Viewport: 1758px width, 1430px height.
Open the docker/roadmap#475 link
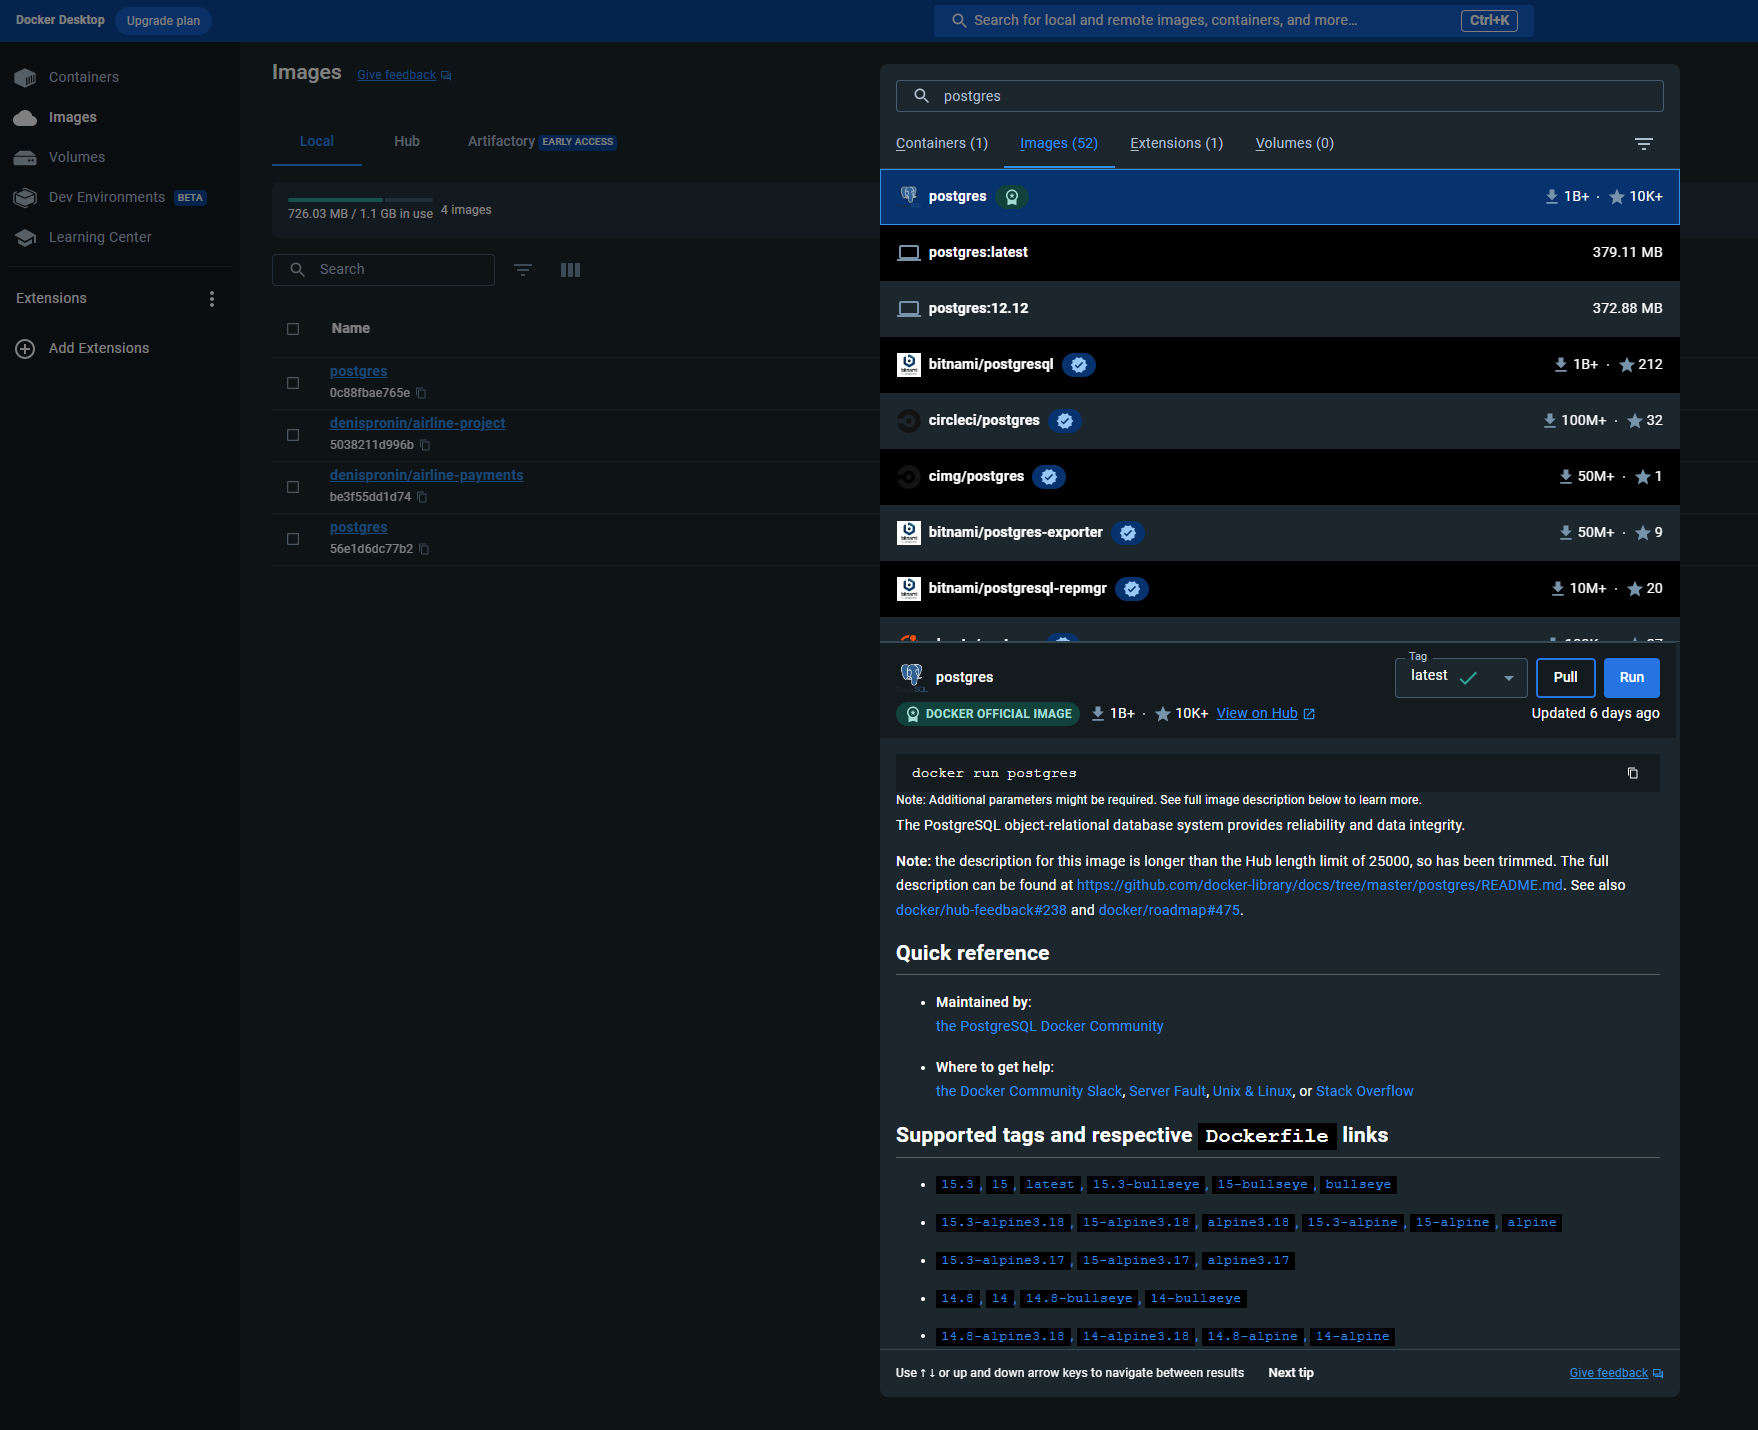coord(1169,911)
